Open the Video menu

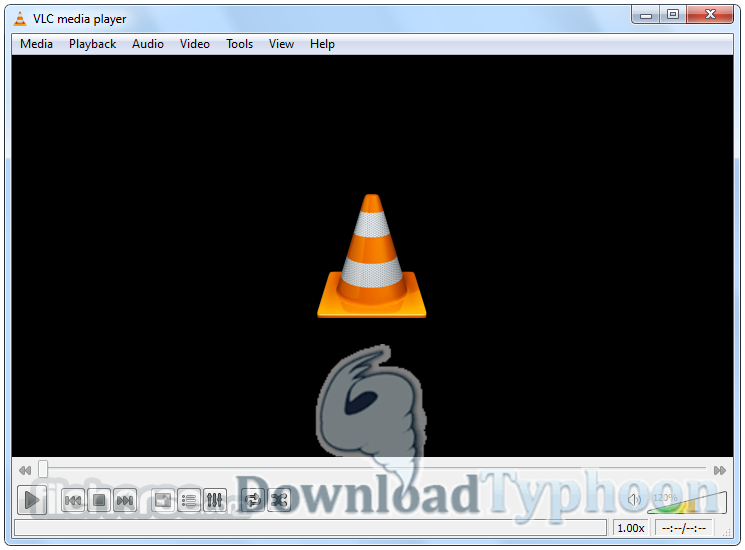pyautogui.click(x=194, y=44)
